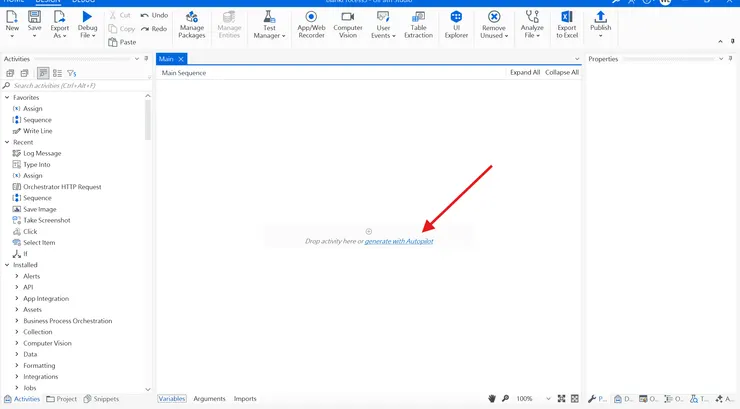Screen dimensions: 740x409
Task: Collapse the Recent group
Action: click(7, 142)
